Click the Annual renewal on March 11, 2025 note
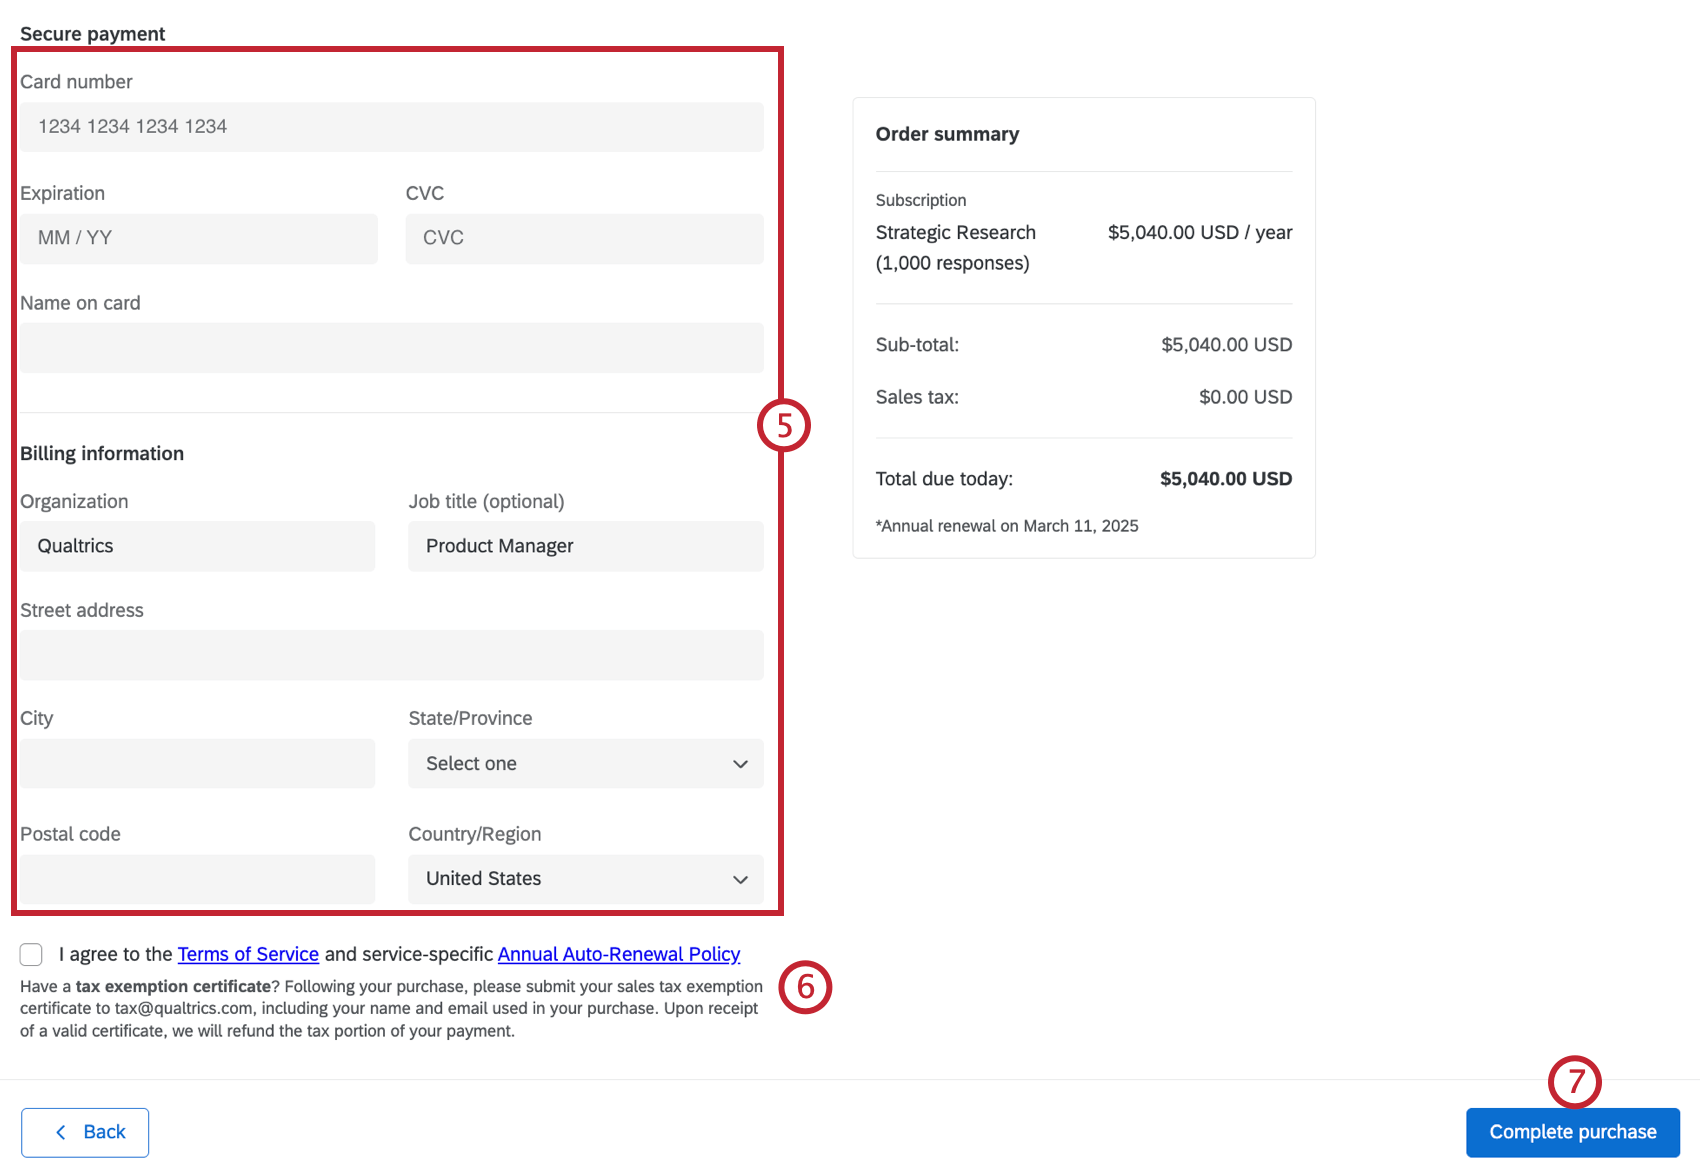 [1007, 526]
